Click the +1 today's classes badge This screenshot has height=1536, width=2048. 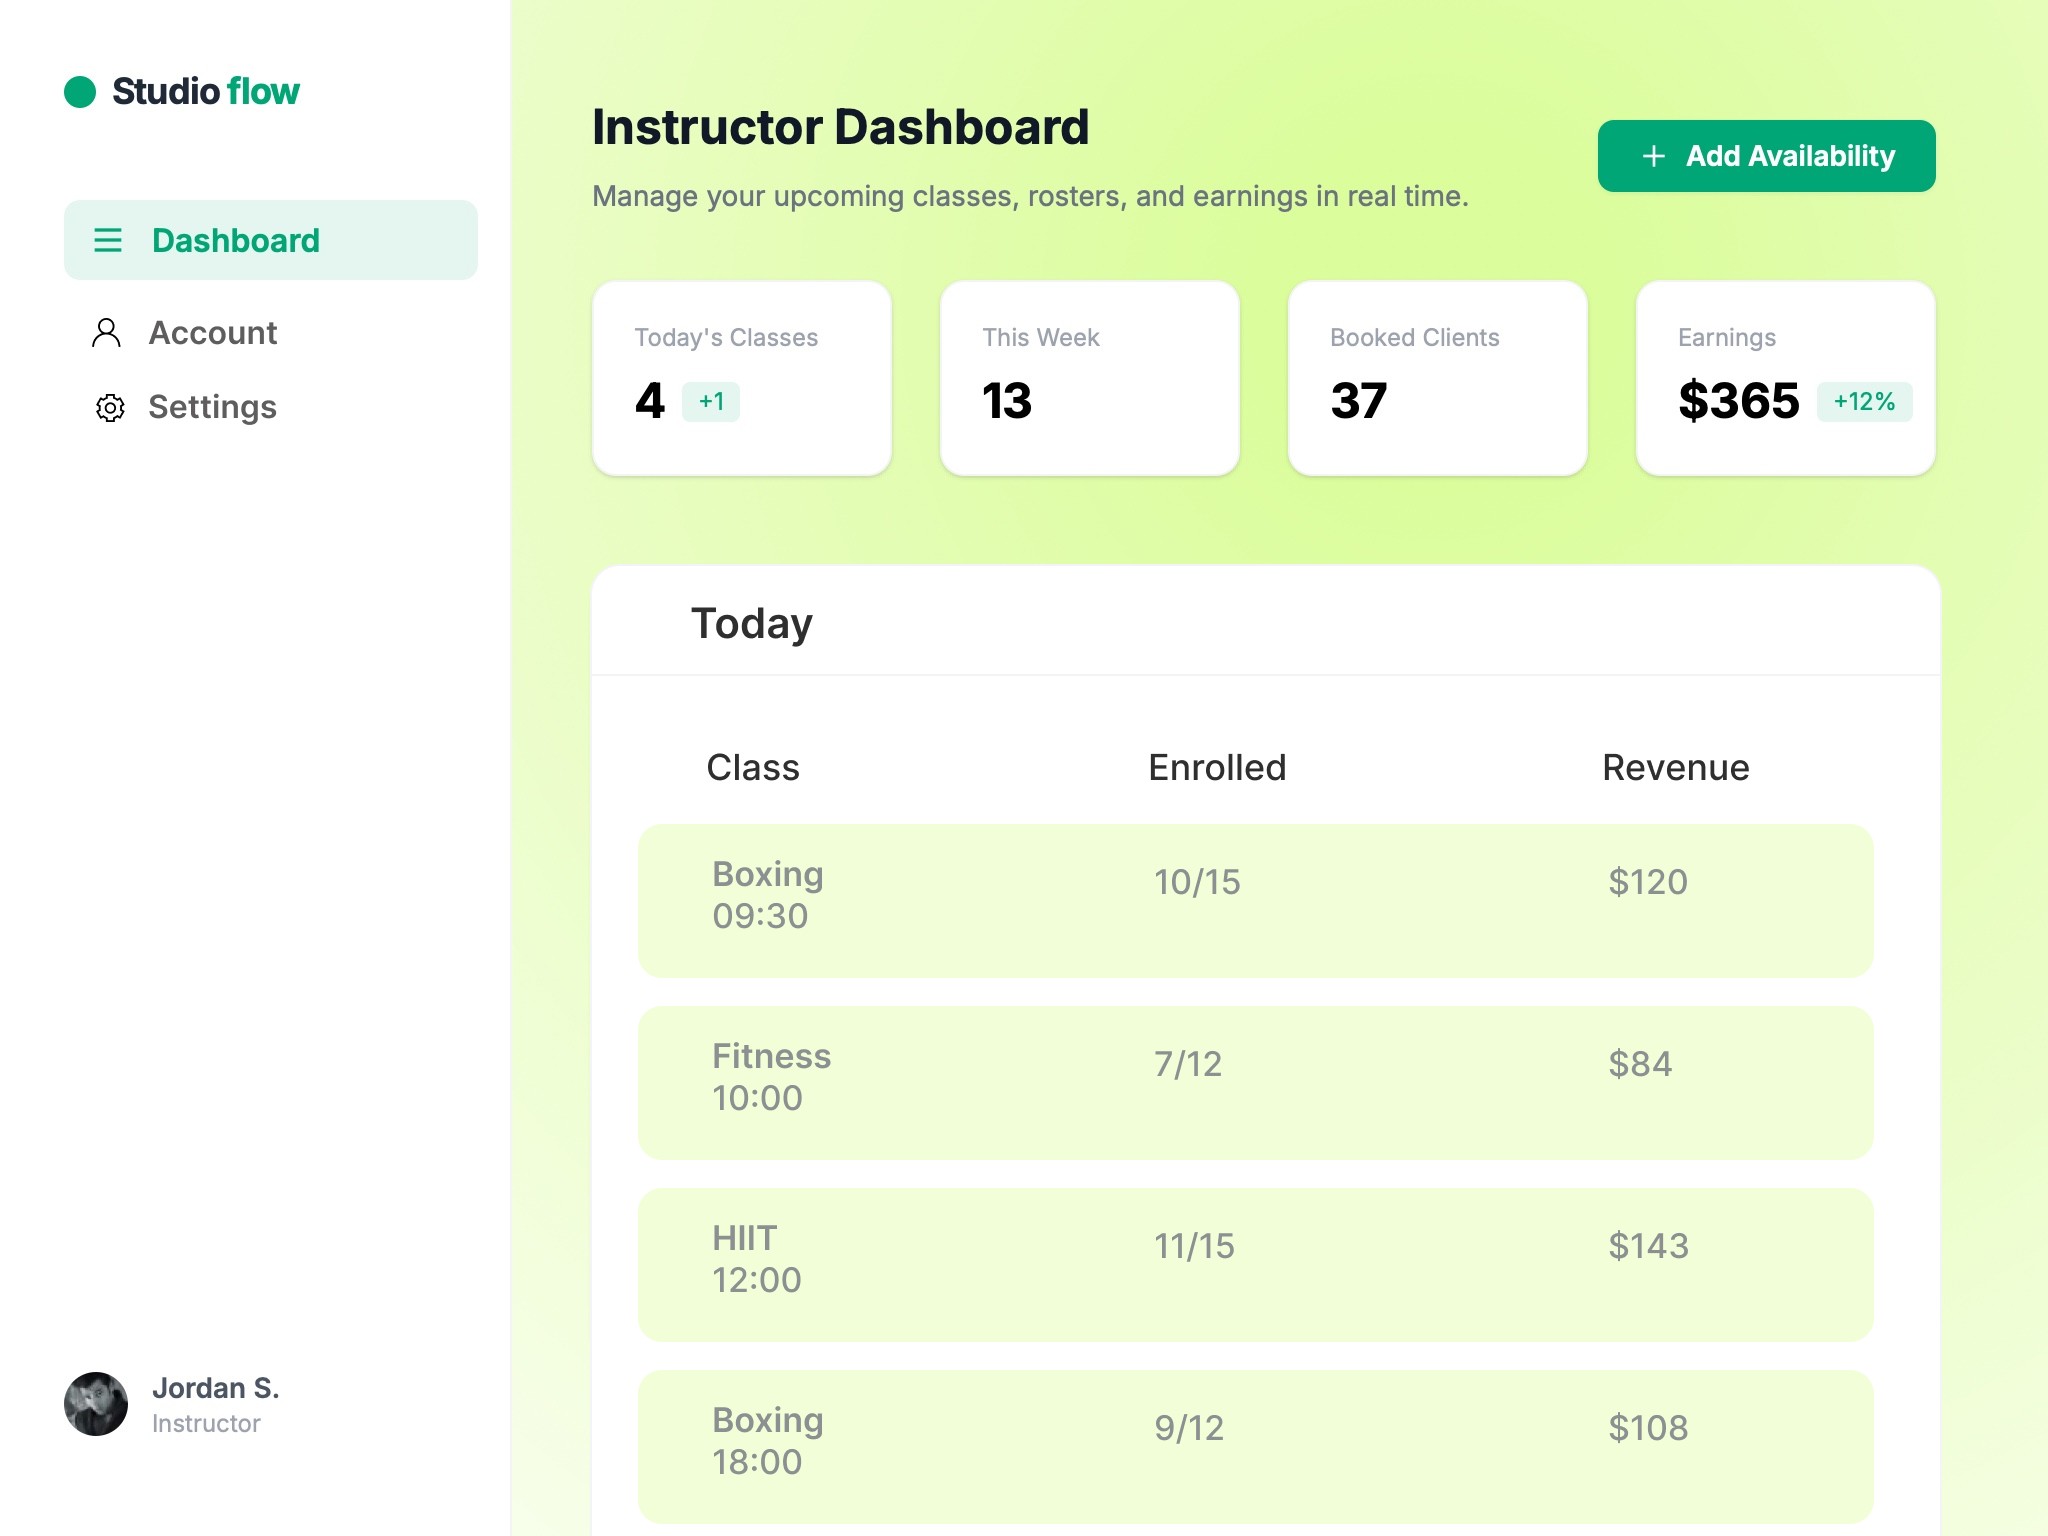tap(711, 402)
